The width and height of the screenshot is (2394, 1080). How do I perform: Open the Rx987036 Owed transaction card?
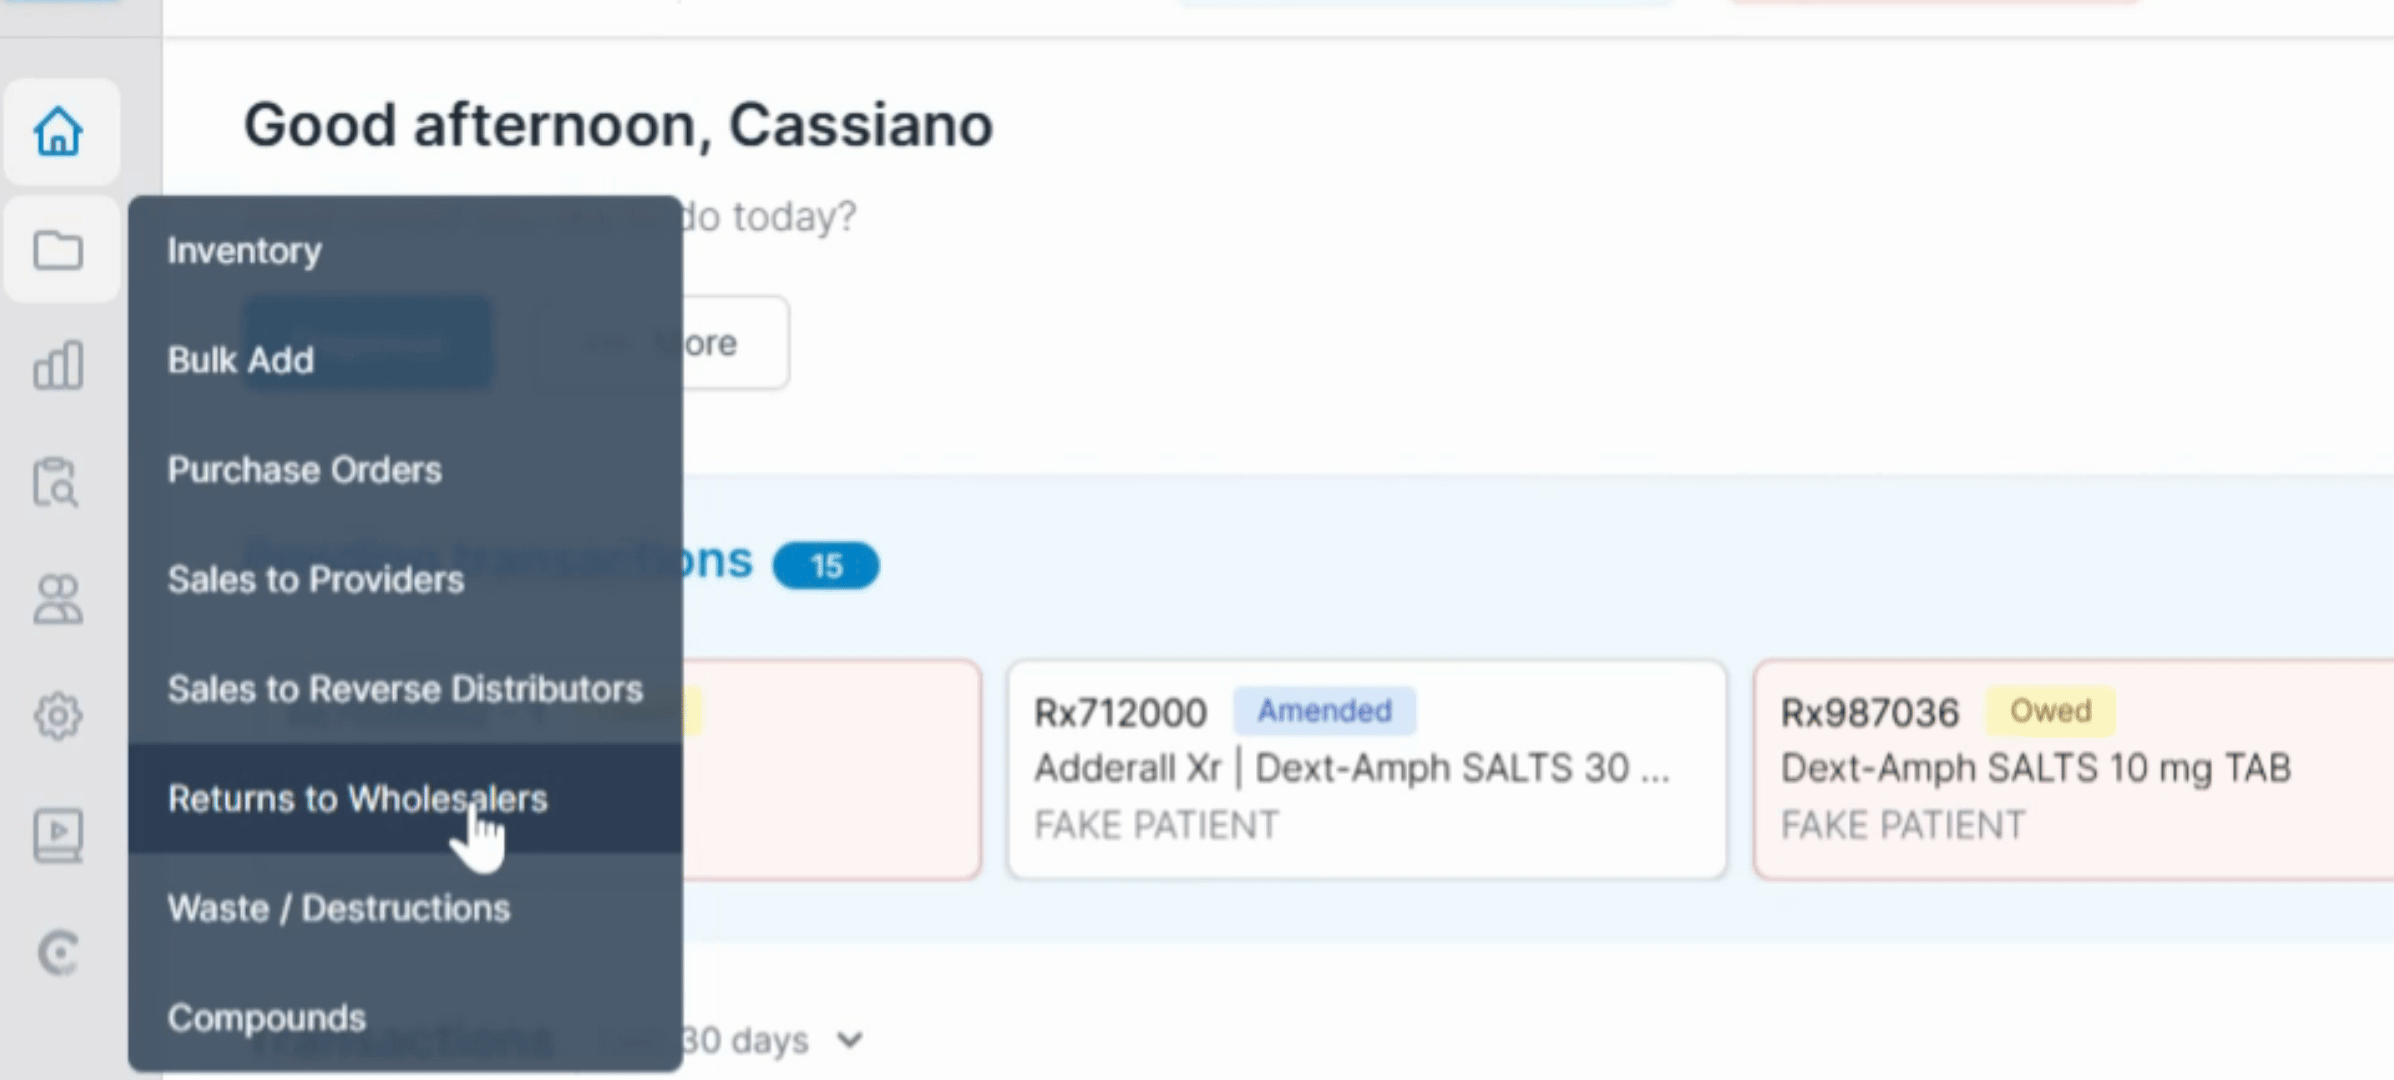tap(2073, 769)
